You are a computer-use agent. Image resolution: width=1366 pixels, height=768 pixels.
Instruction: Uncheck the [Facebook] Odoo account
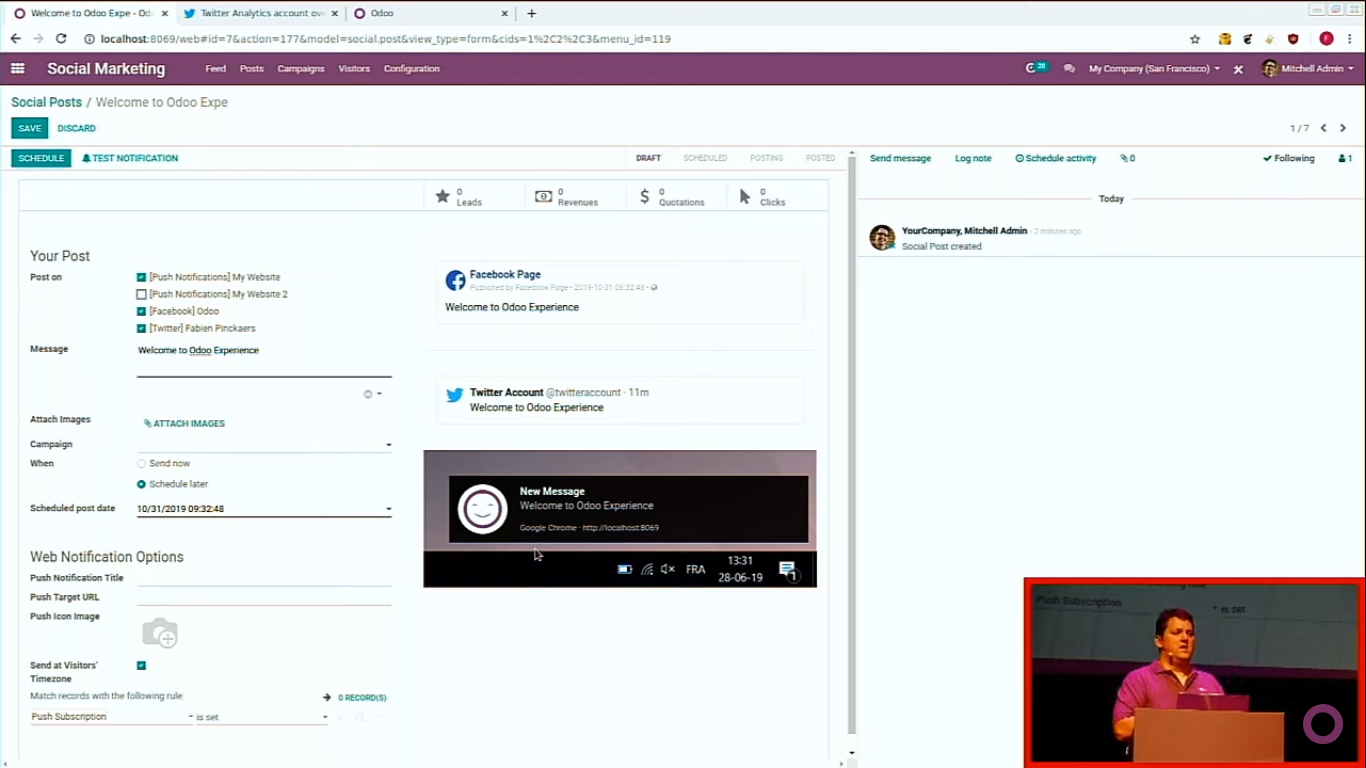tap(141, 311)
